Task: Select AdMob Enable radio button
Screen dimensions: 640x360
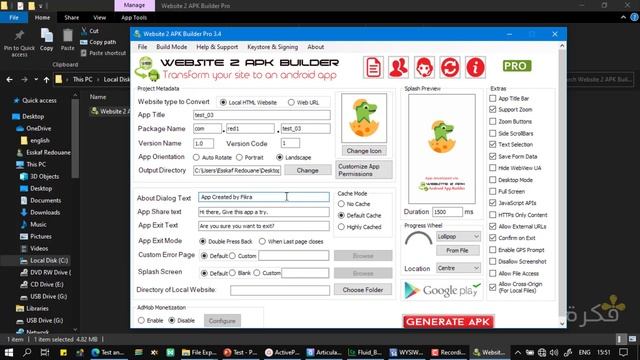Action: pos(141,320)
